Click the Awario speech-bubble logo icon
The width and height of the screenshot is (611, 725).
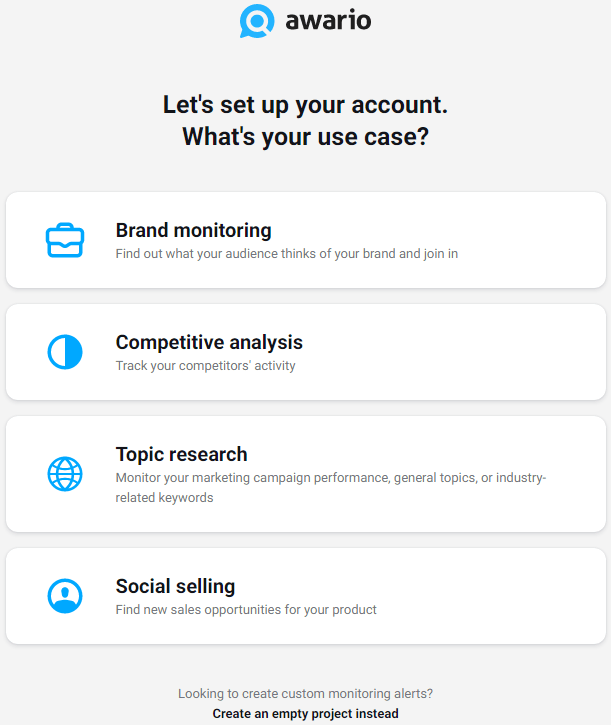tap(257, 21)
